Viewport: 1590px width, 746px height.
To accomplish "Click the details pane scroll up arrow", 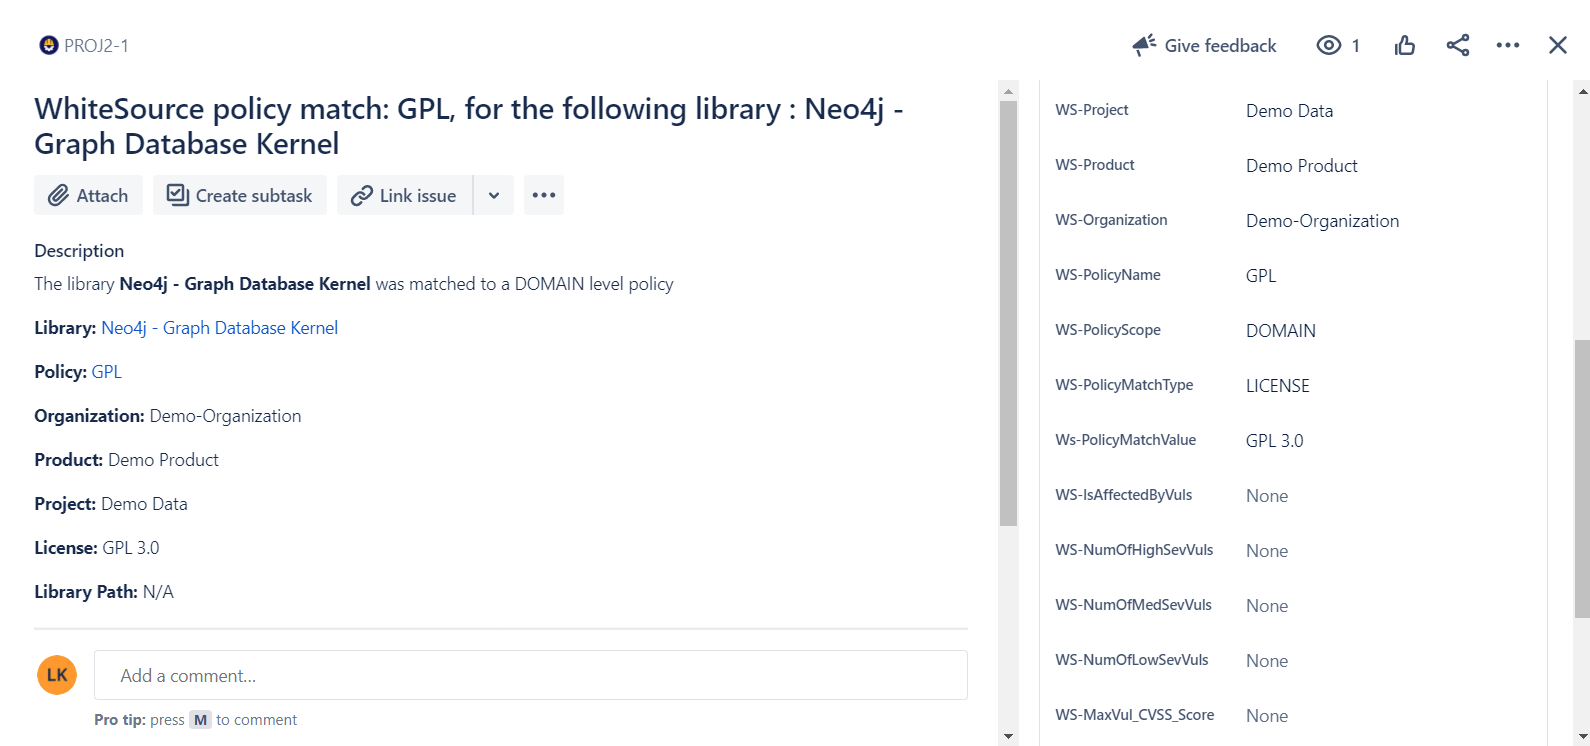I will click(1582, 91).
